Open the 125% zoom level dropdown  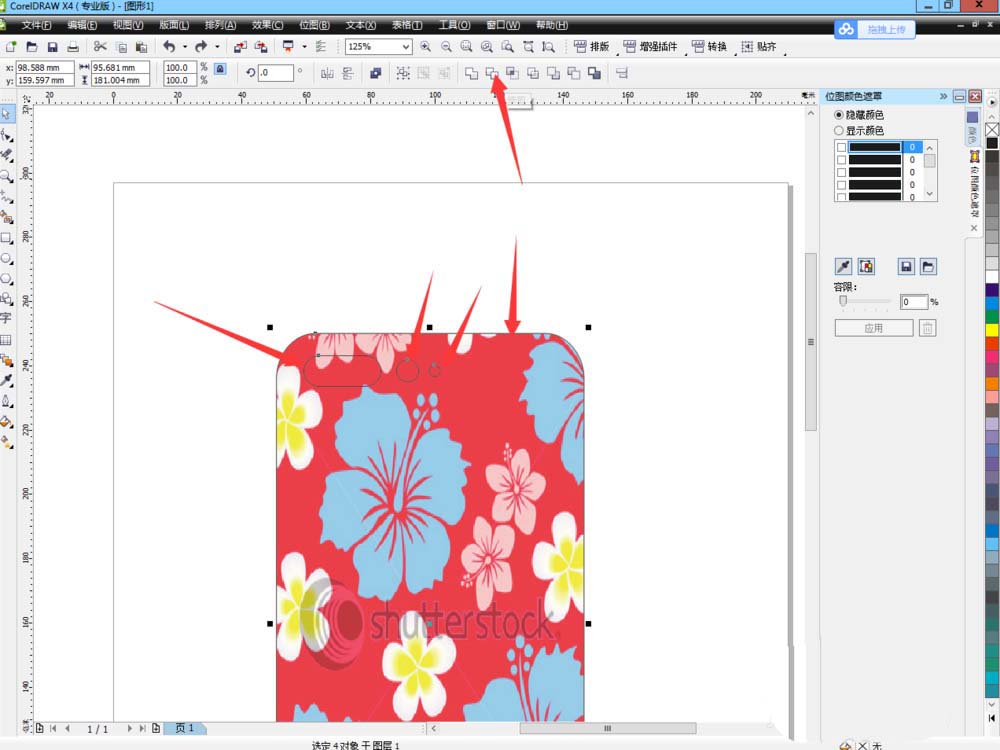406,47
